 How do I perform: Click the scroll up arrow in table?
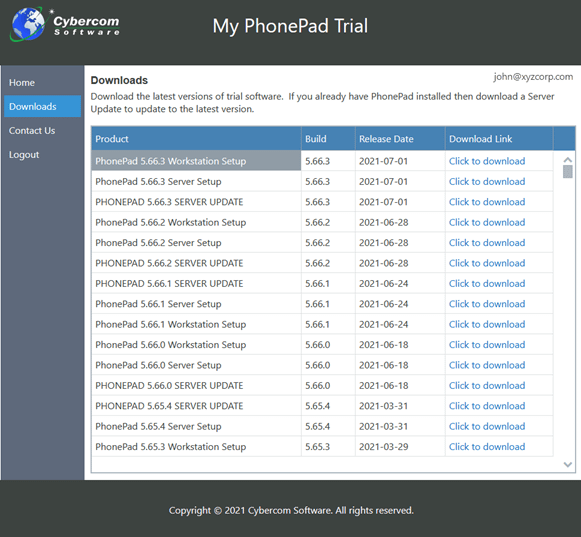pyautogui.click(x=568, y=160)
